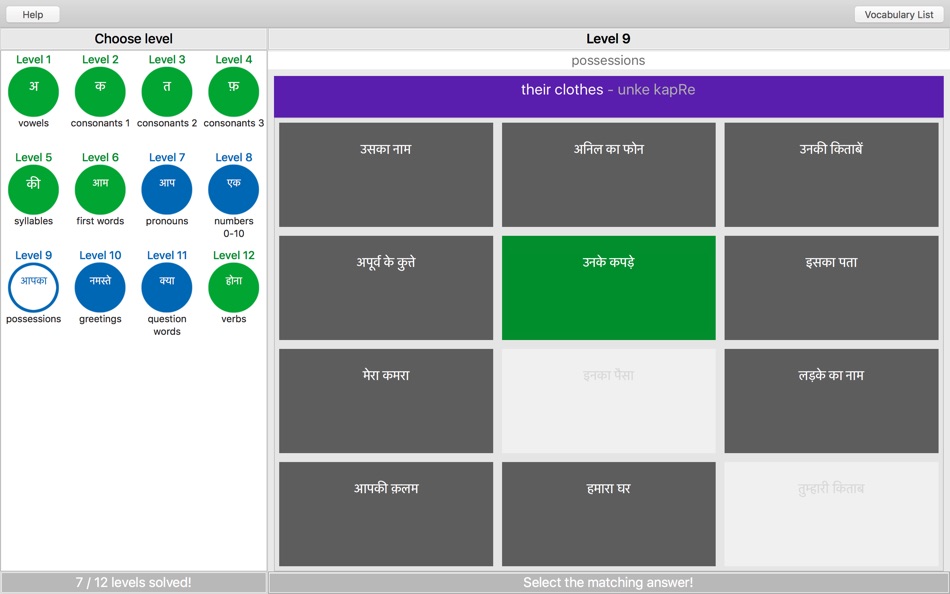This screenshot has width=950, height=594.
Task: Choose the answer tile लड़के का नाम
Action: tap(831, 401)
